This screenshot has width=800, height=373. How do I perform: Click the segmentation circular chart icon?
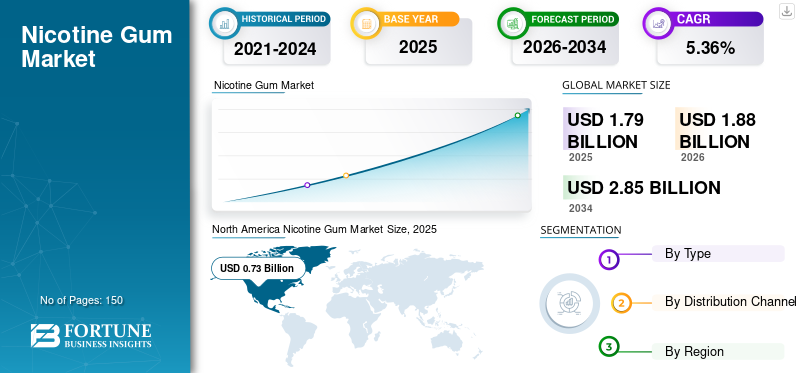569,304
